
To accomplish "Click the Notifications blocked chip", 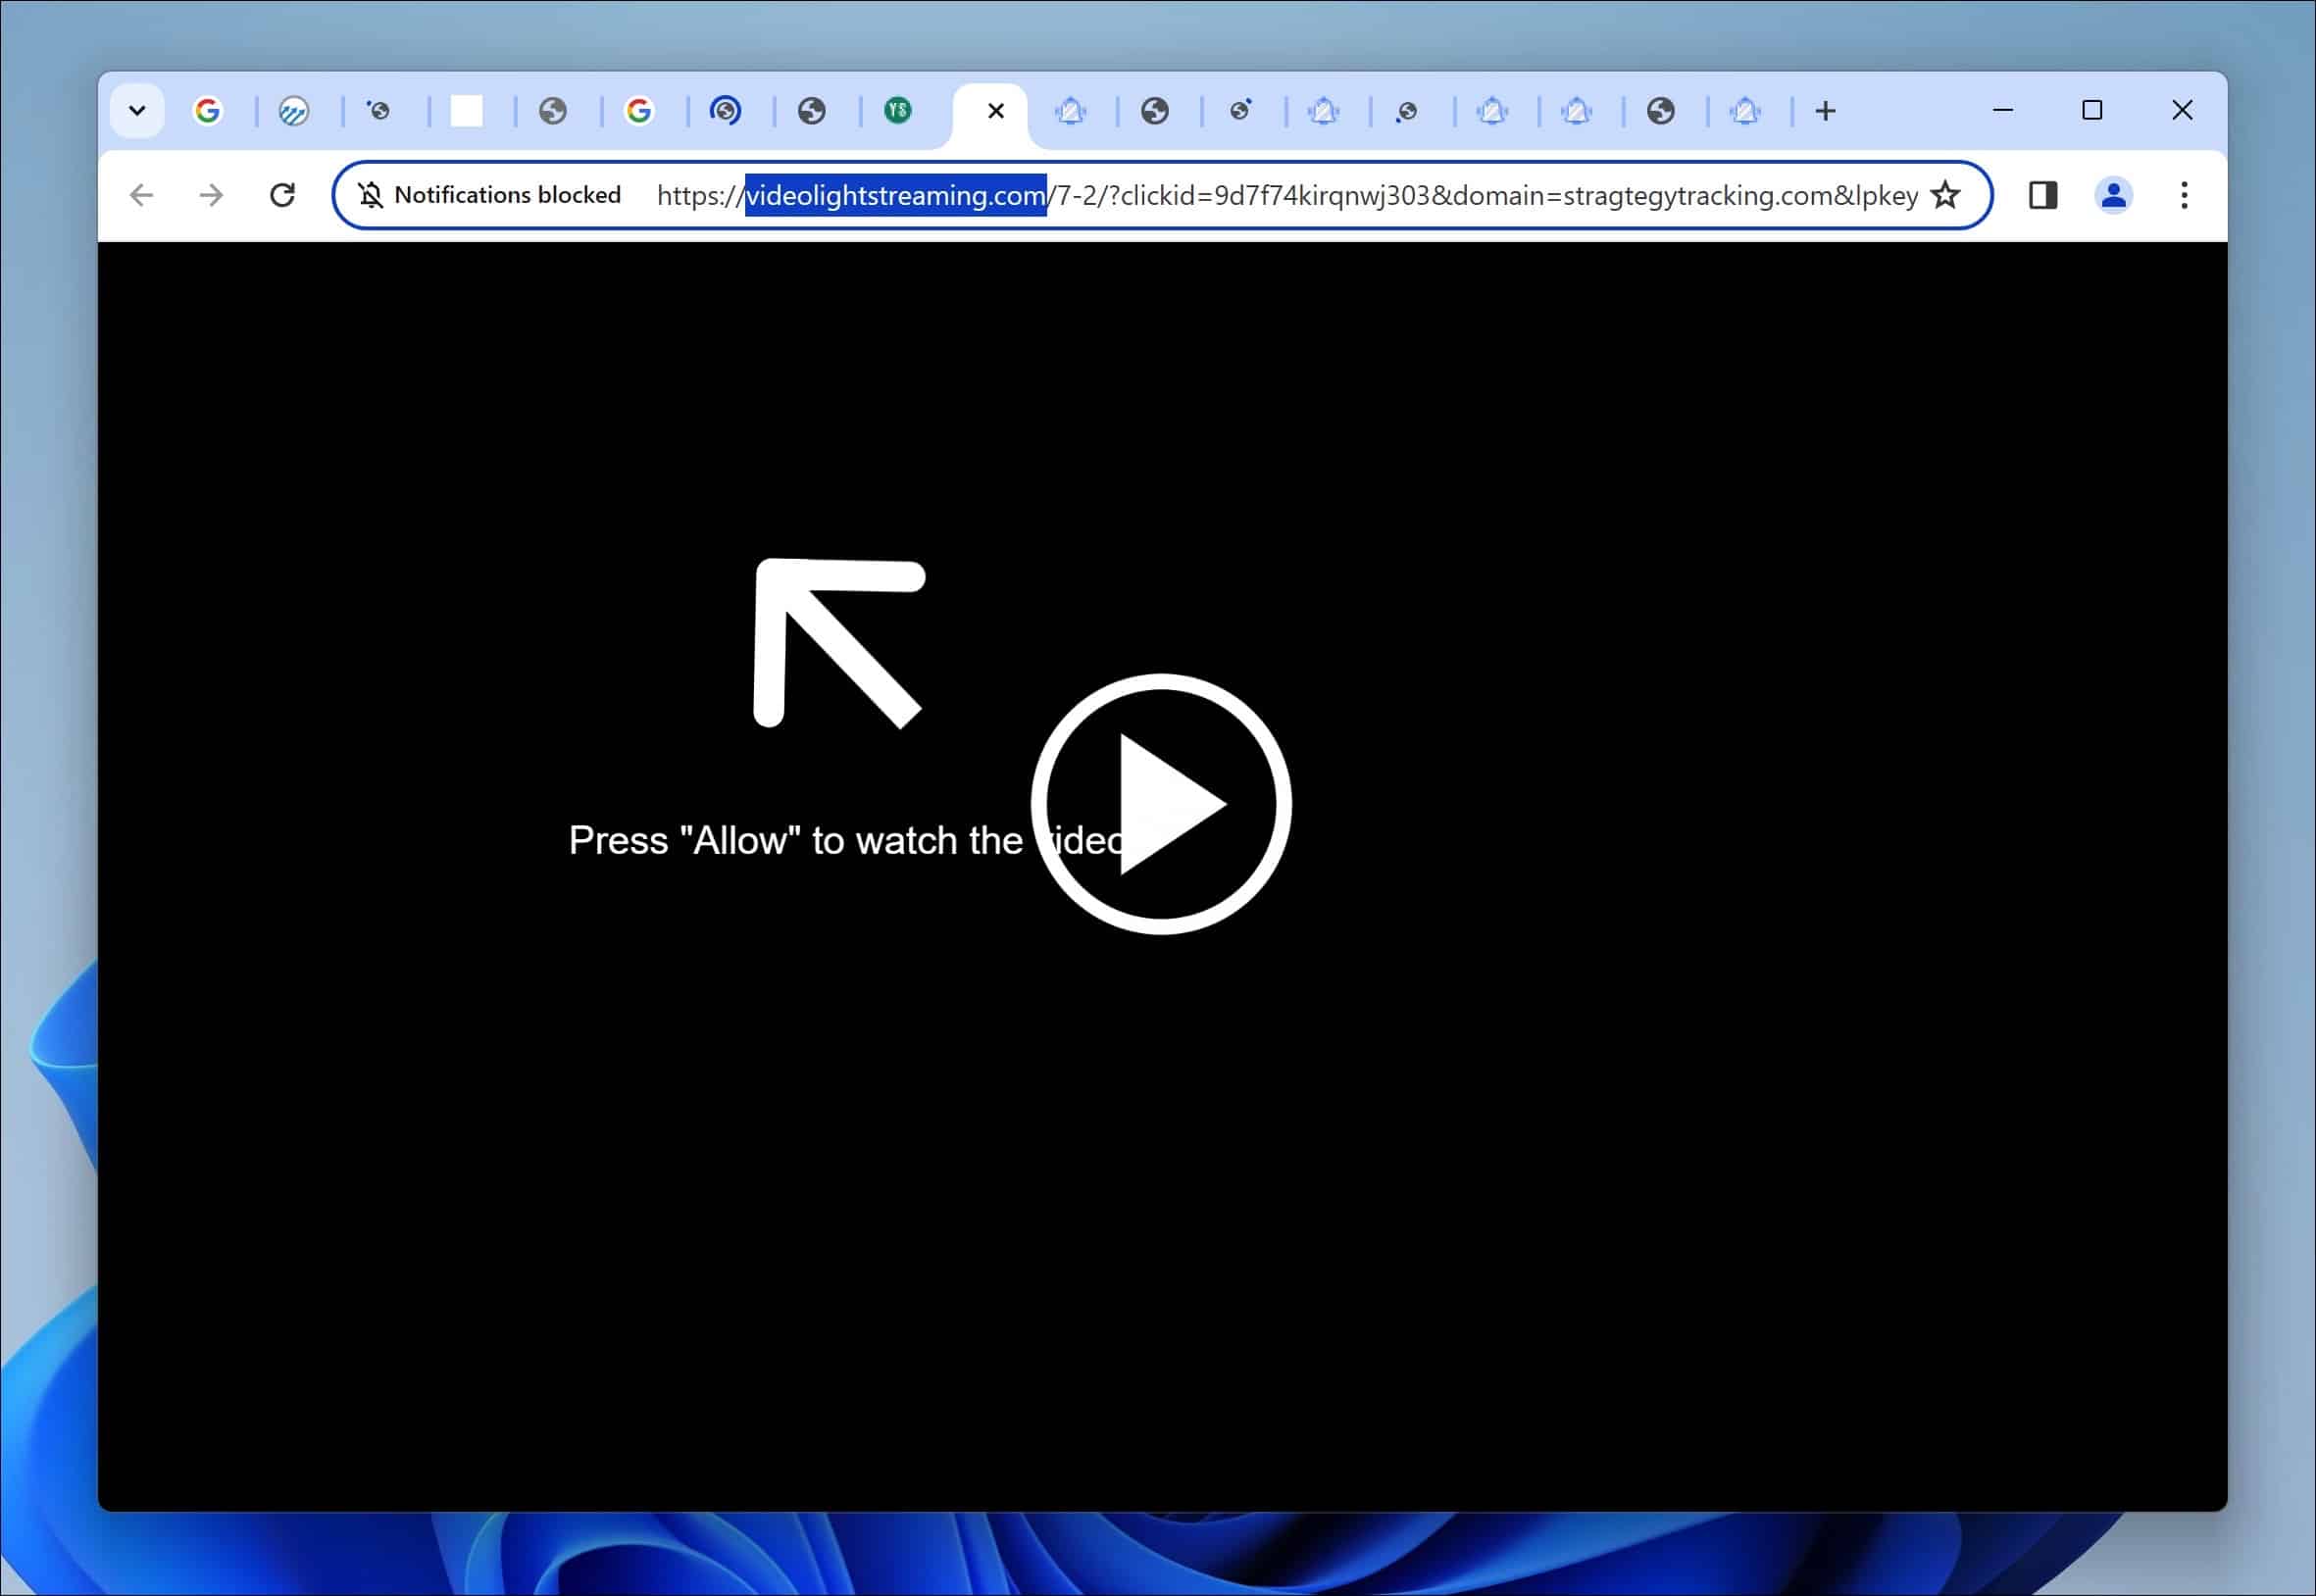I will [489, 195].
